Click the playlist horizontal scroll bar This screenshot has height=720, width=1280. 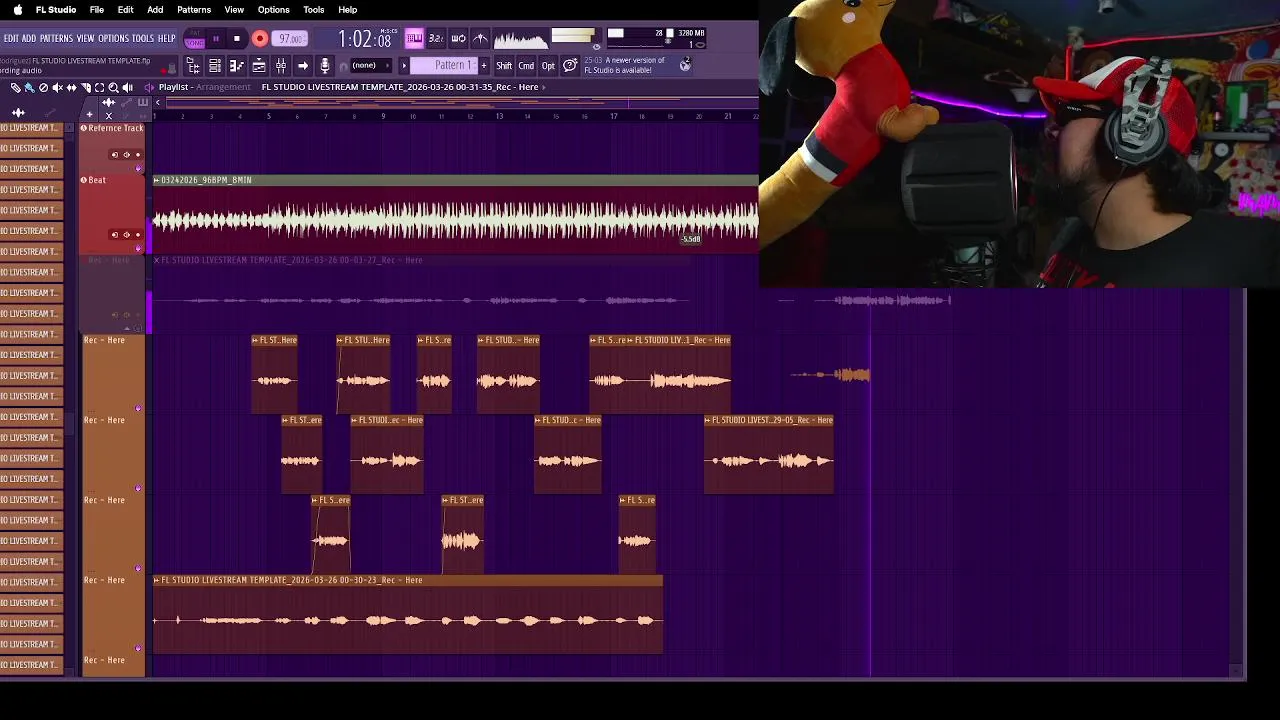point(460,101)
